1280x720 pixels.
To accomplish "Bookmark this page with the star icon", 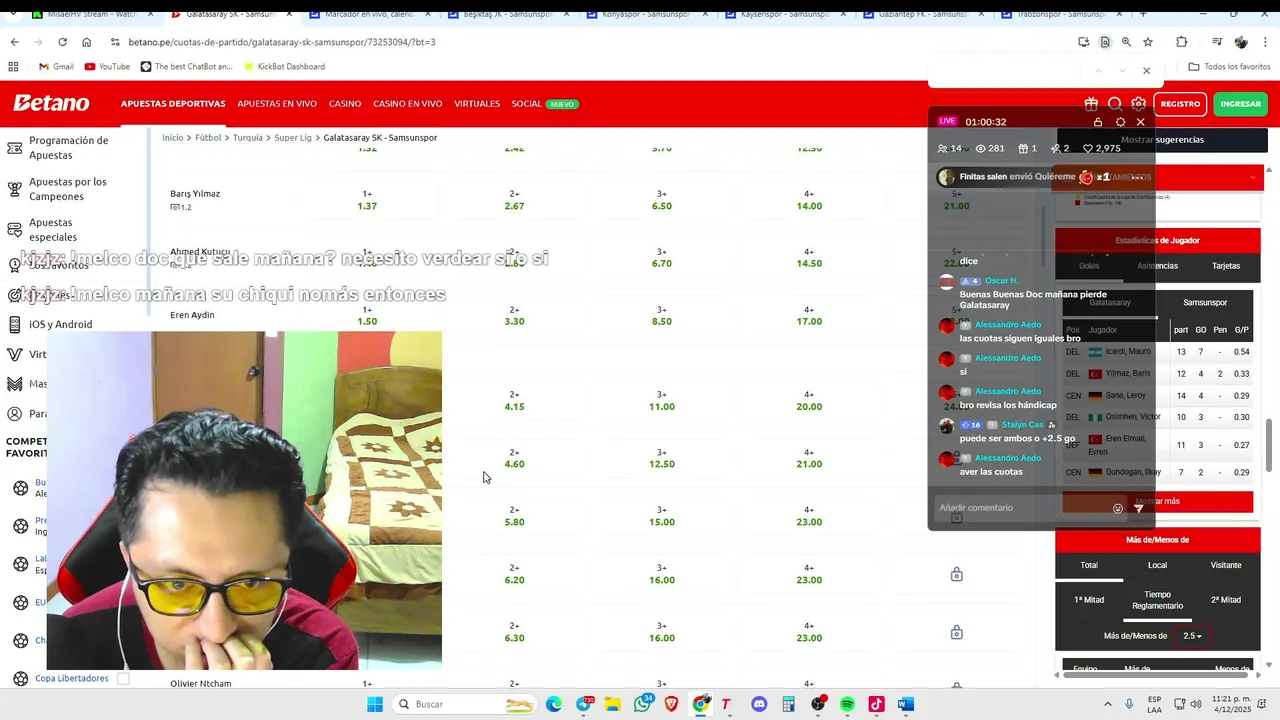I will pos(1148,42).
